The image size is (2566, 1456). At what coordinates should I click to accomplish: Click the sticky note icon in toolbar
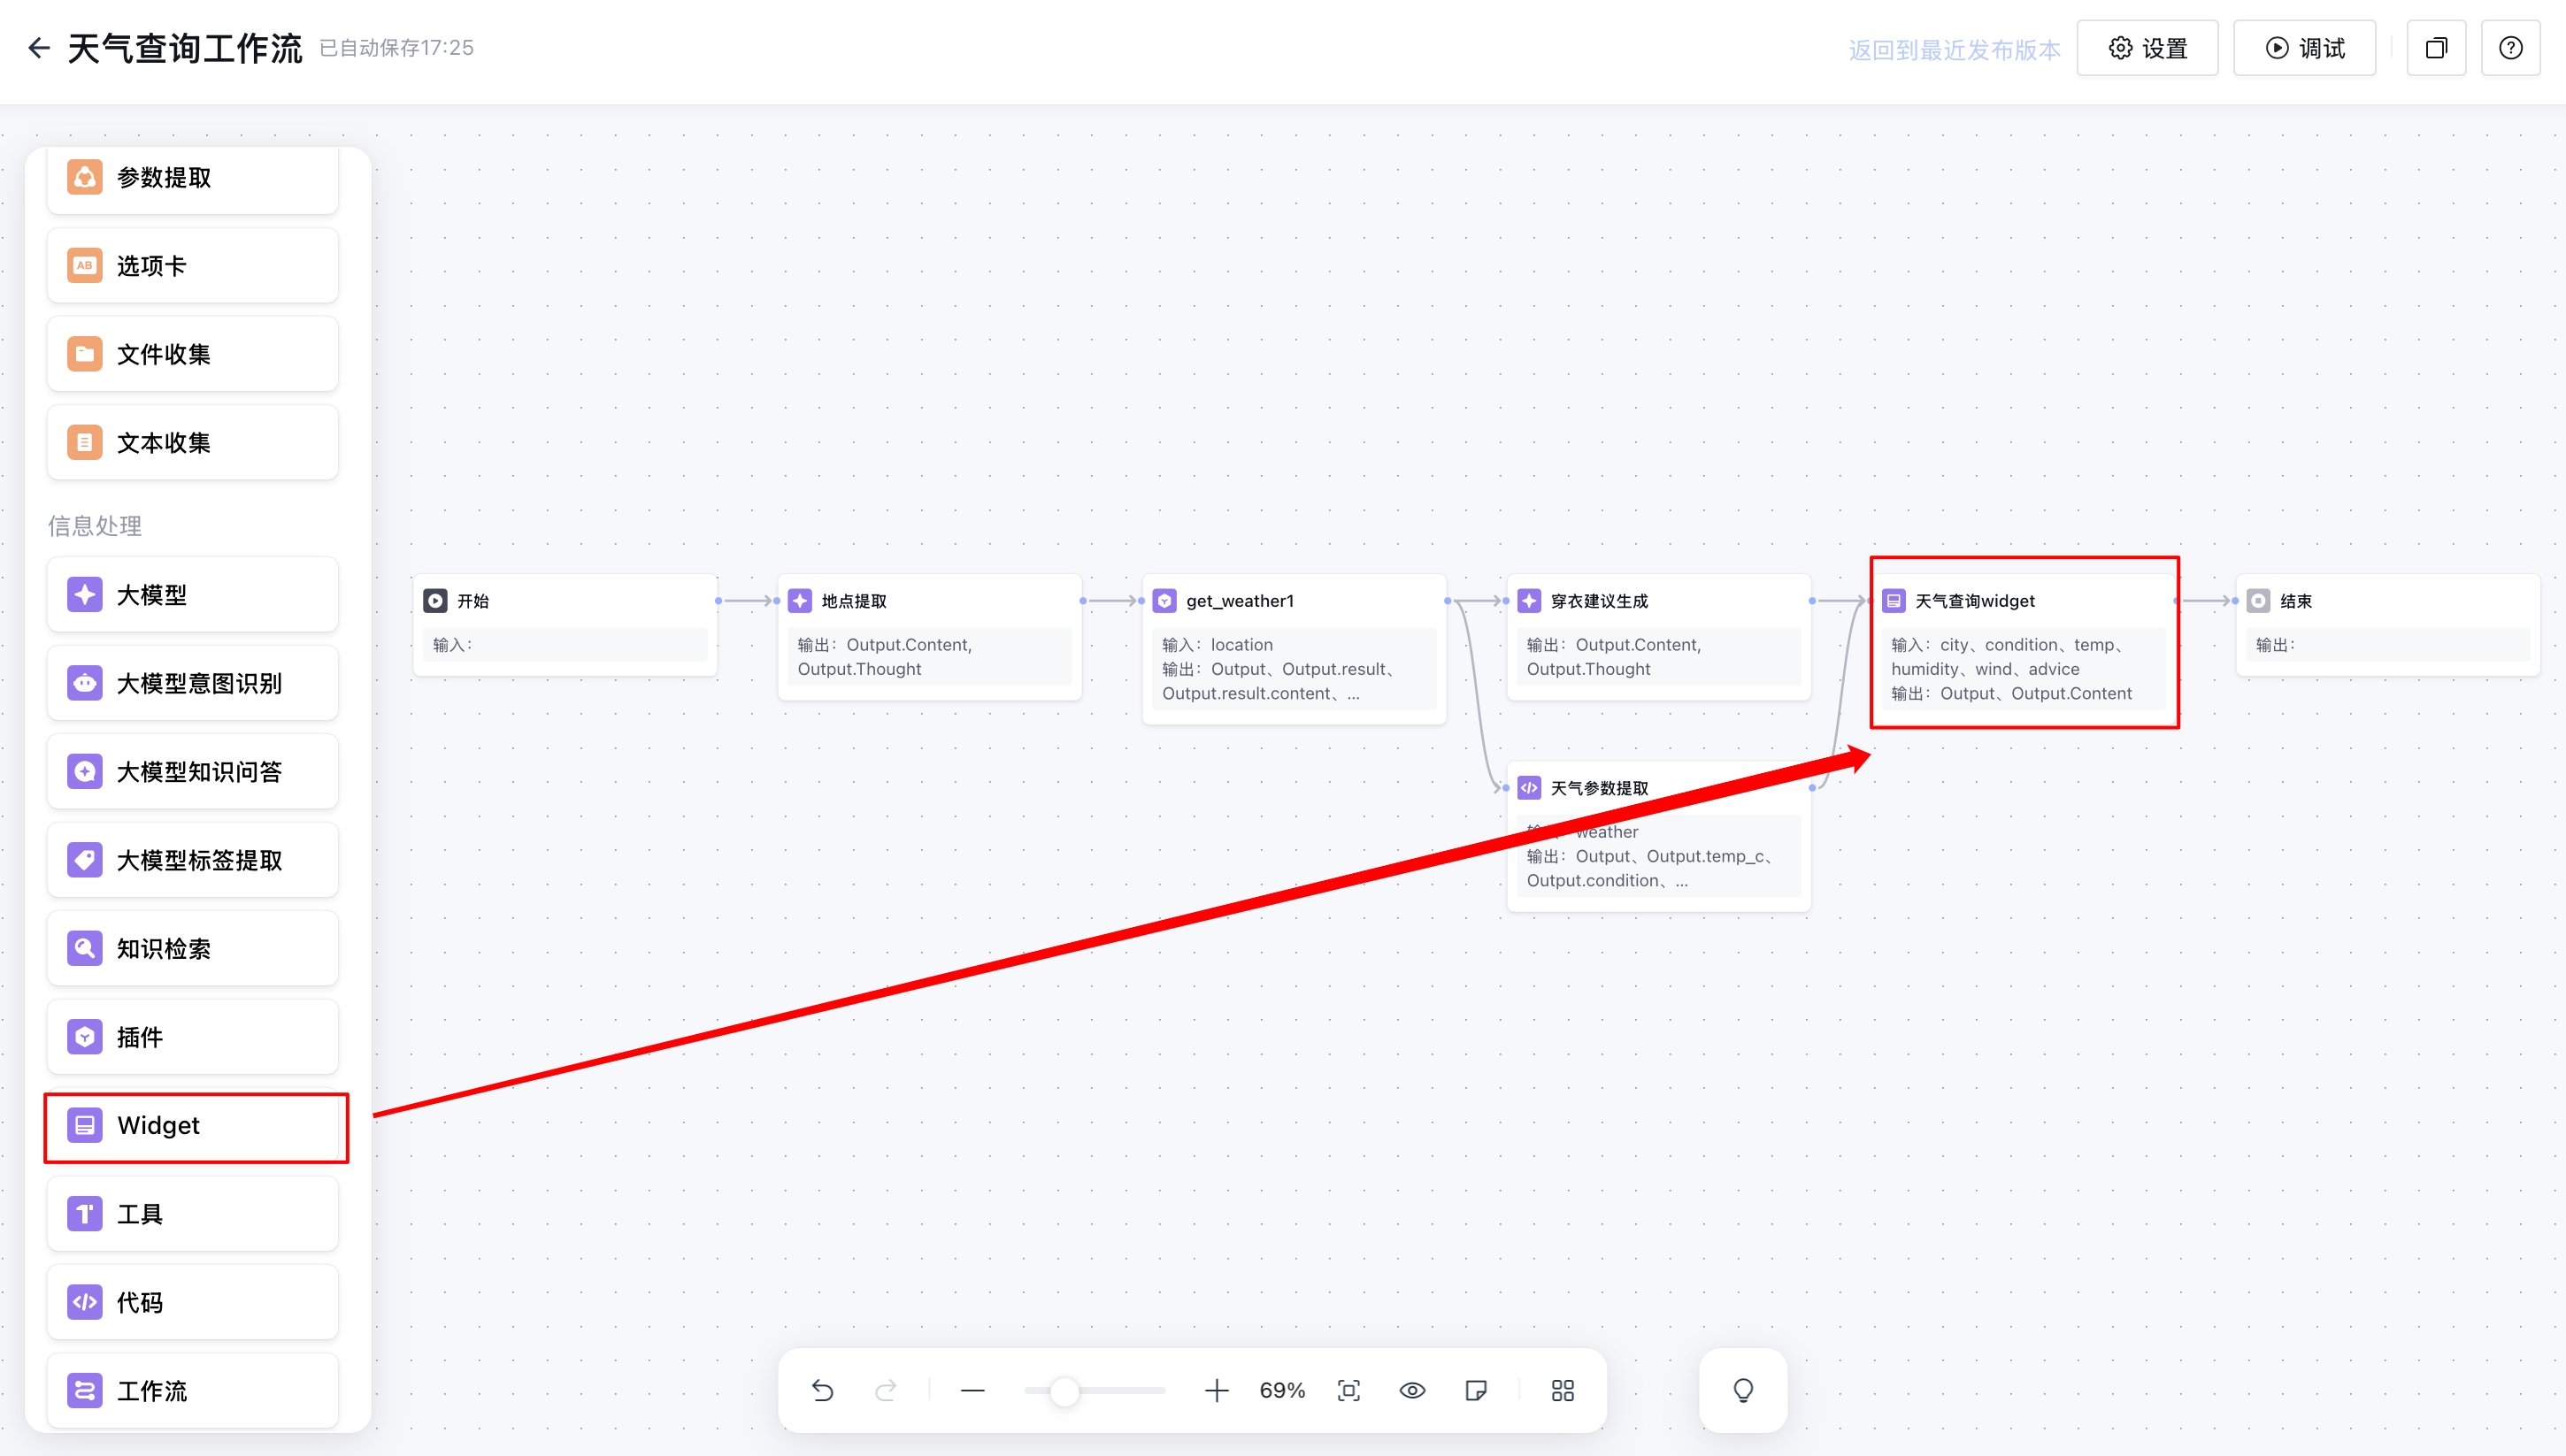[x=1476, y=1390]
